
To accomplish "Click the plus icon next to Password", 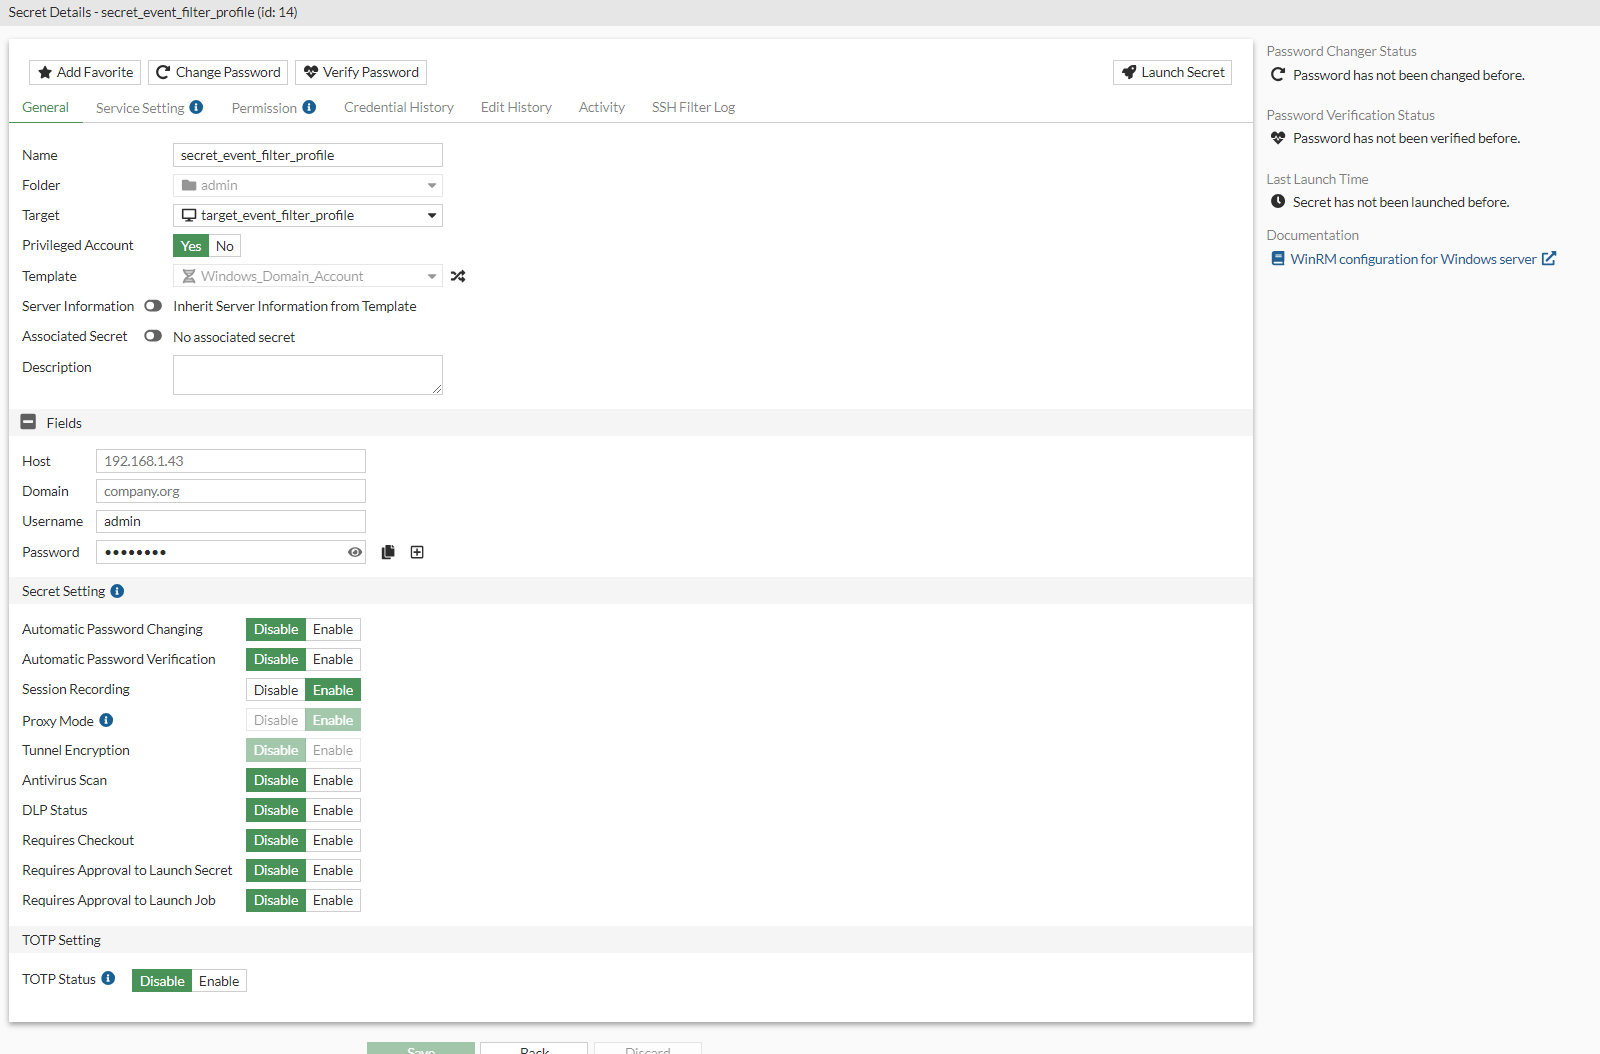I will pos(417,551).
